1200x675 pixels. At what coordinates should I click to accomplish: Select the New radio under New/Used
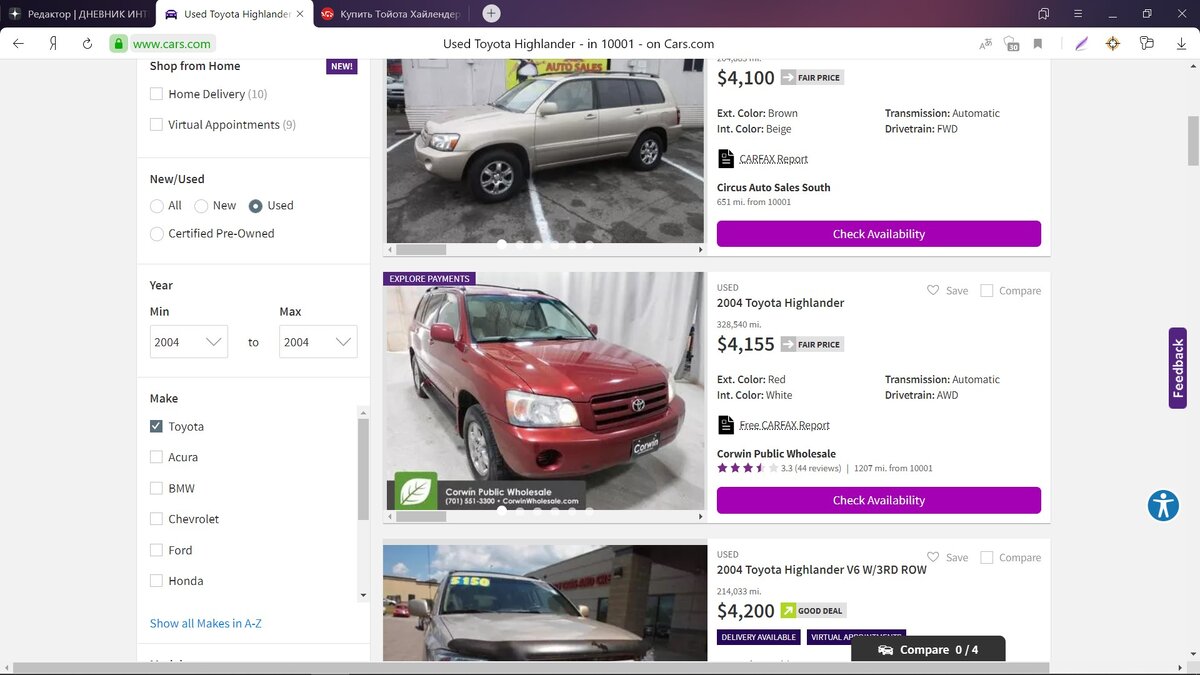click(201, 206)
